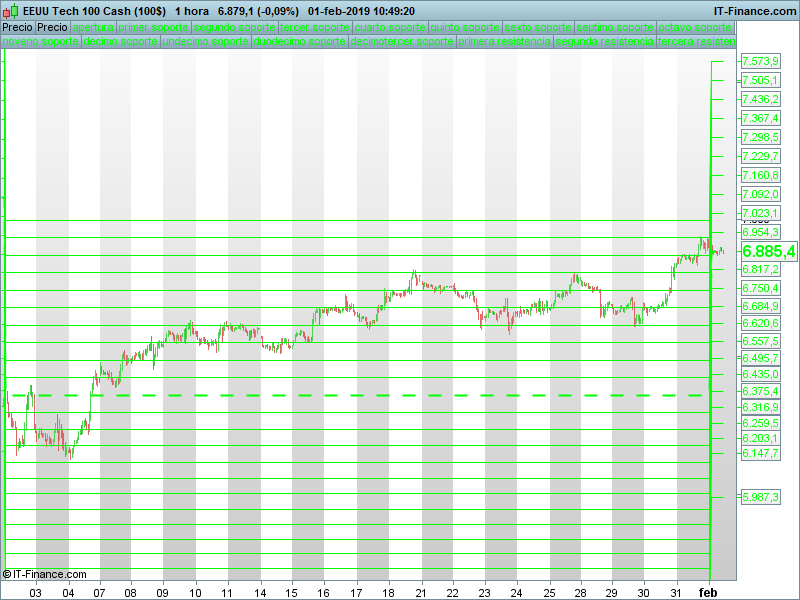Select the cuarto soporte indicator label

point(390,27)
